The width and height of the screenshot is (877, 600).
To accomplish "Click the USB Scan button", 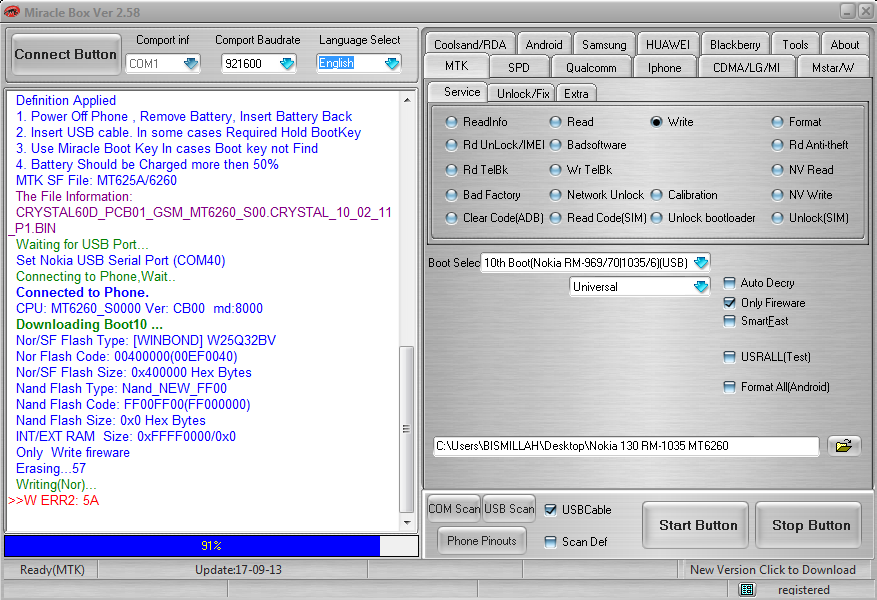I will (509, 509).
